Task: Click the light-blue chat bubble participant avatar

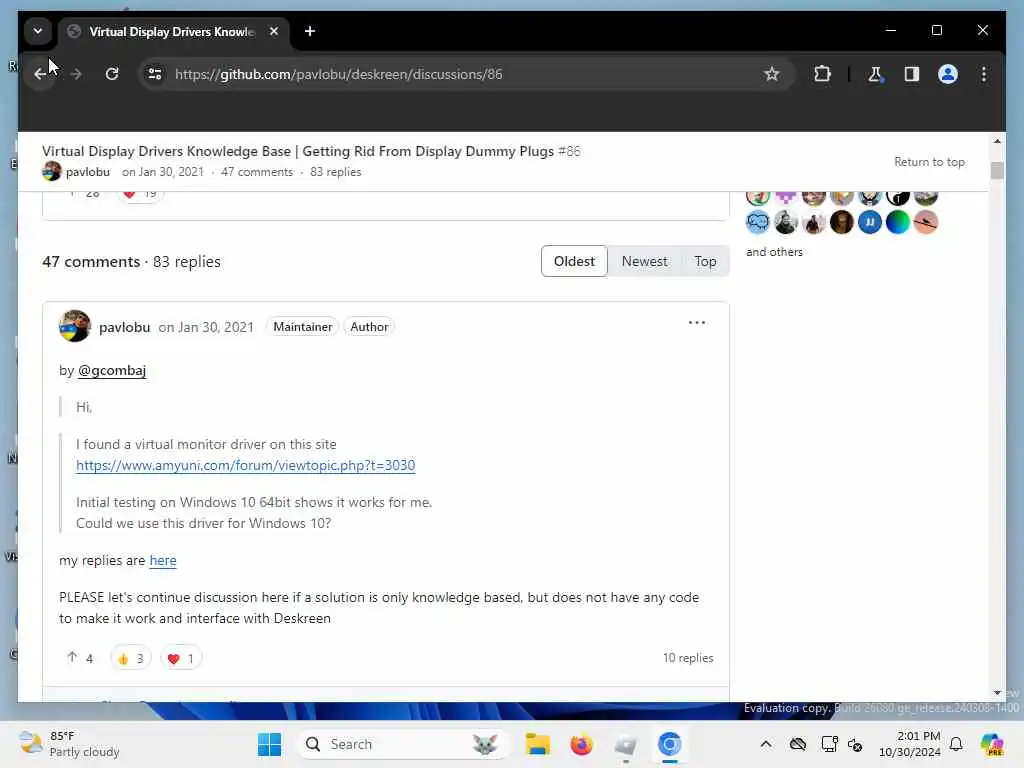Action: (758, 223)
